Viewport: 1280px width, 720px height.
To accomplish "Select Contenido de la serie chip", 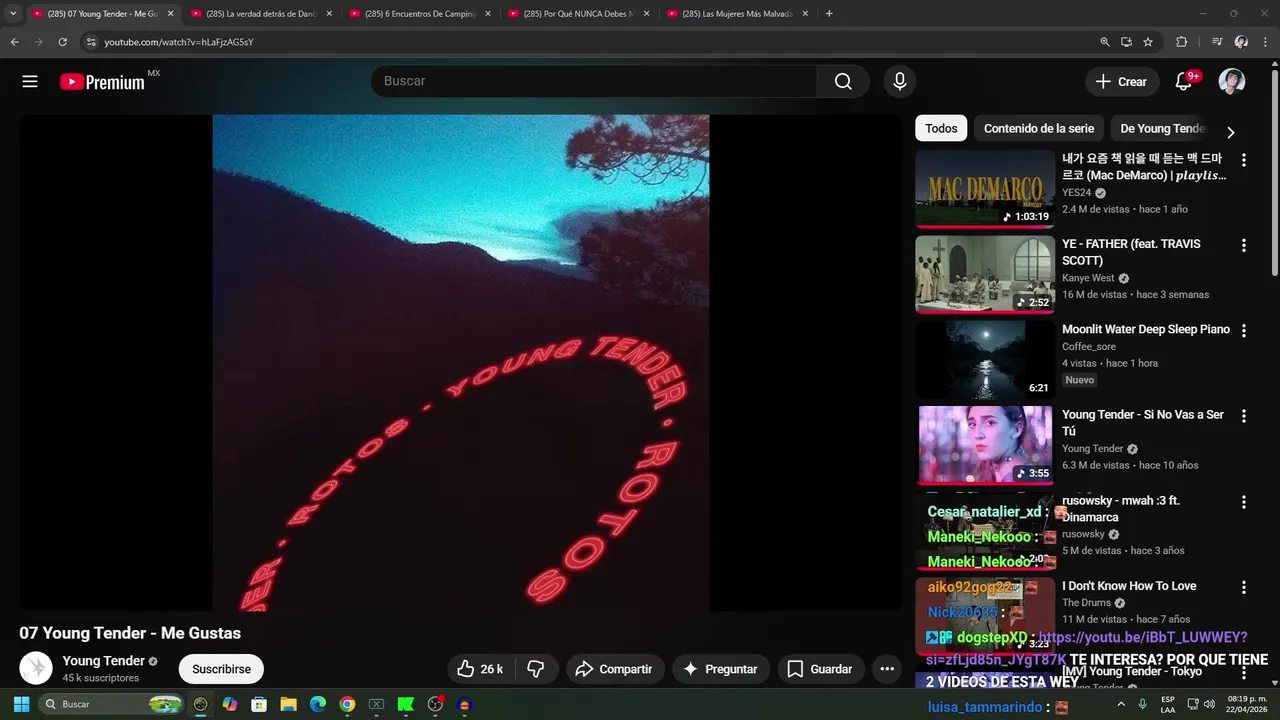I will [1039, 128].
